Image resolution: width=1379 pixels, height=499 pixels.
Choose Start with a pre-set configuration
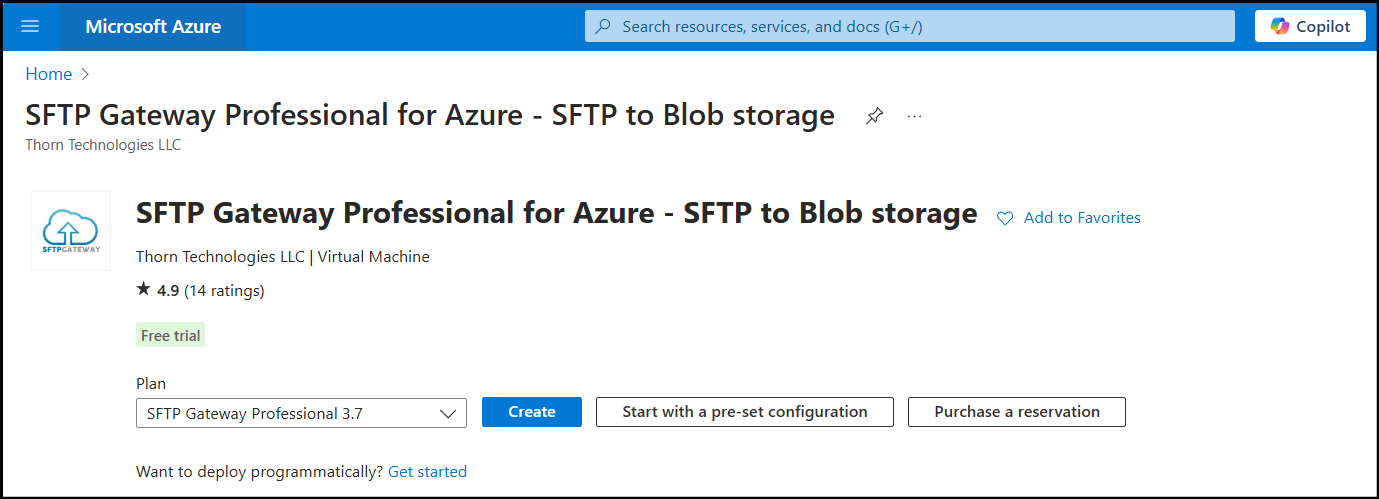pyautogui.click(x=744, y=412)
